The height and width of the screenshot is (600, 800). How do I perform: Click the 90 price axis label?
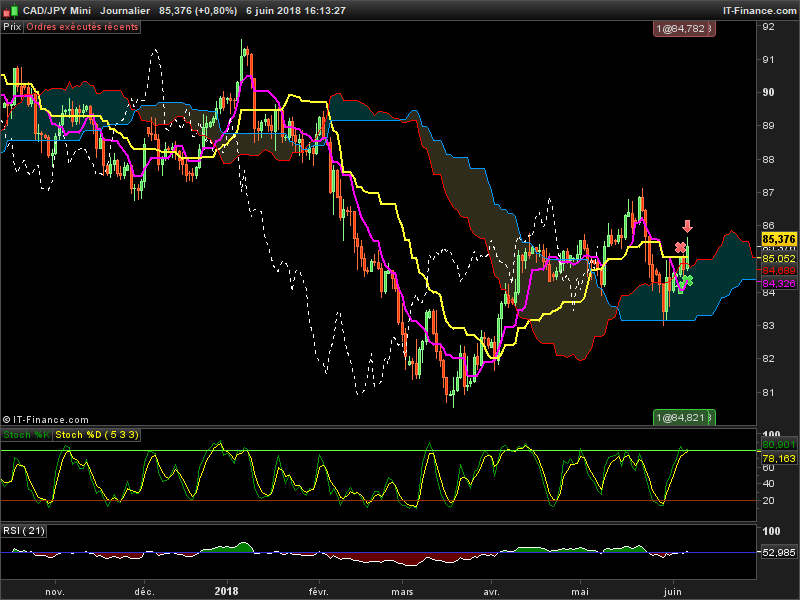(768, 92)
